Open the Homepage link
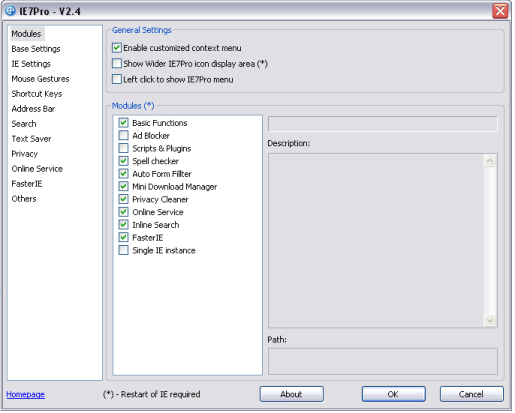The height and width of the screenshot is (413, 515). click(x=25, y=394)
